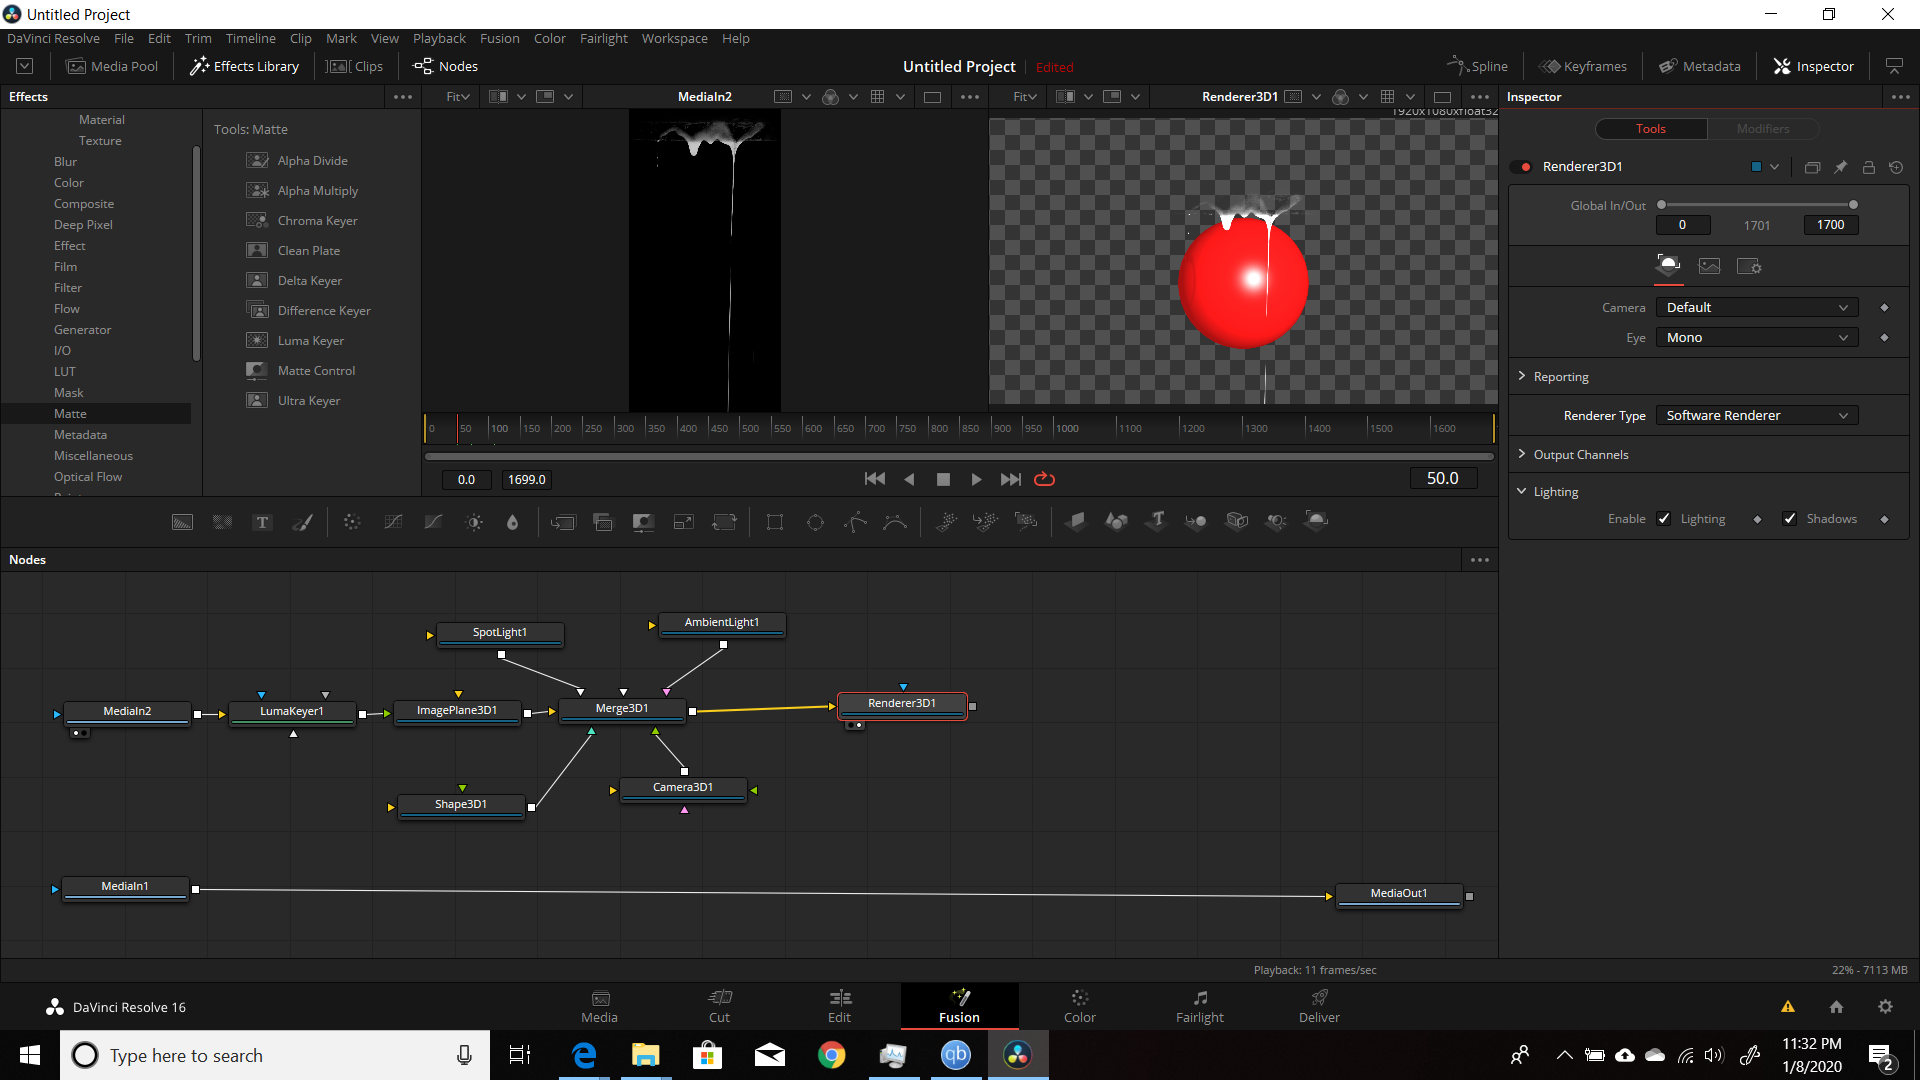The image size is (1920, 1080).
Task: Toggle the Clips panel
Action: (x=356, y=66)
